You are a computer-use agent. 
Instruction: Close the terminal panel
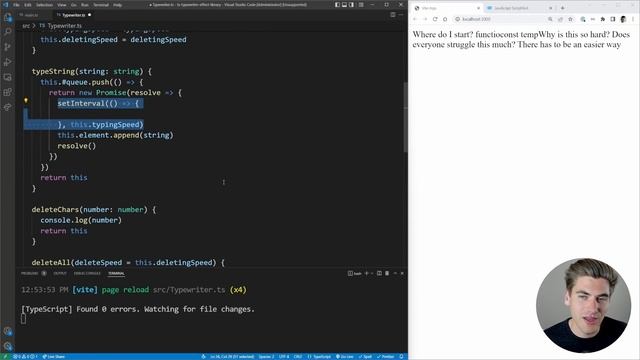click(x=402, y=273)
